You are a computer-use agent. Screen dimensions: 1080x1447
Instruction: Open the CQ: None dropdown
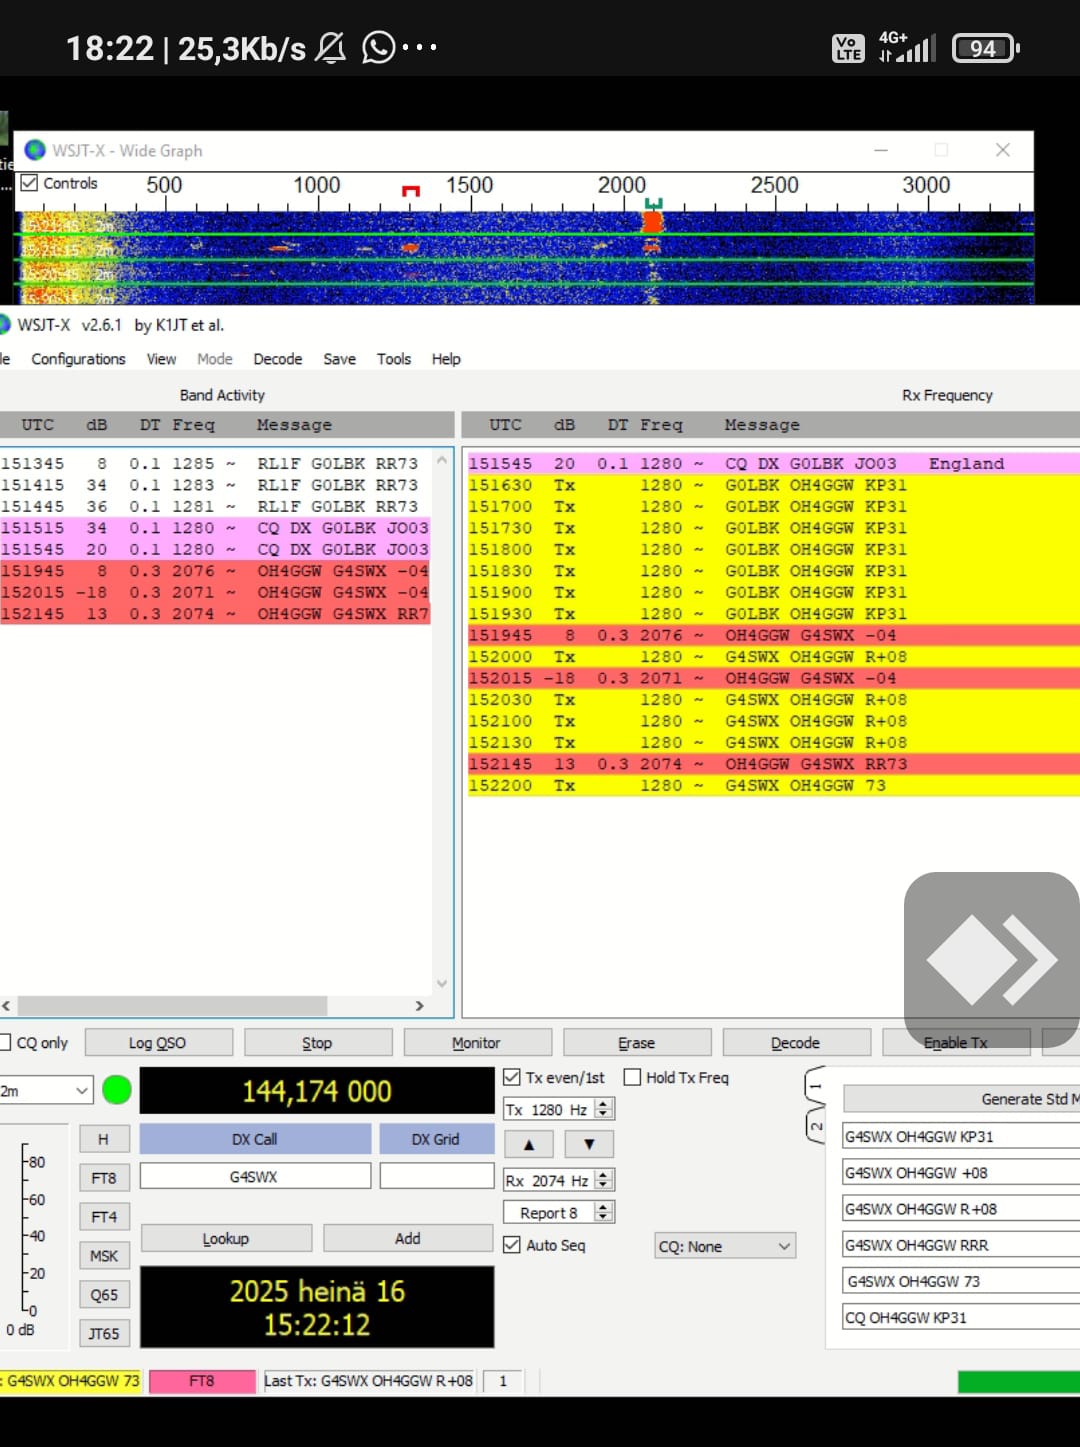(x=725, y=1246)
